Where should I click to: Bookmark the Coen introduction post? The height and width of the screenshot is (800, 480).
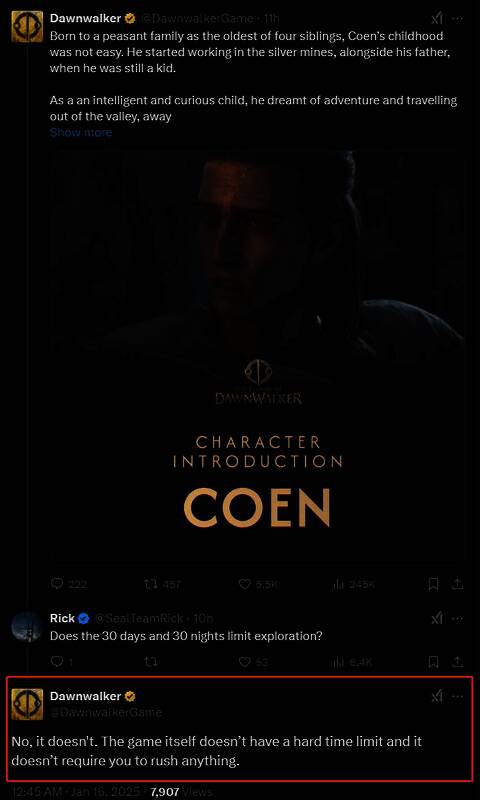pos(434,584)
